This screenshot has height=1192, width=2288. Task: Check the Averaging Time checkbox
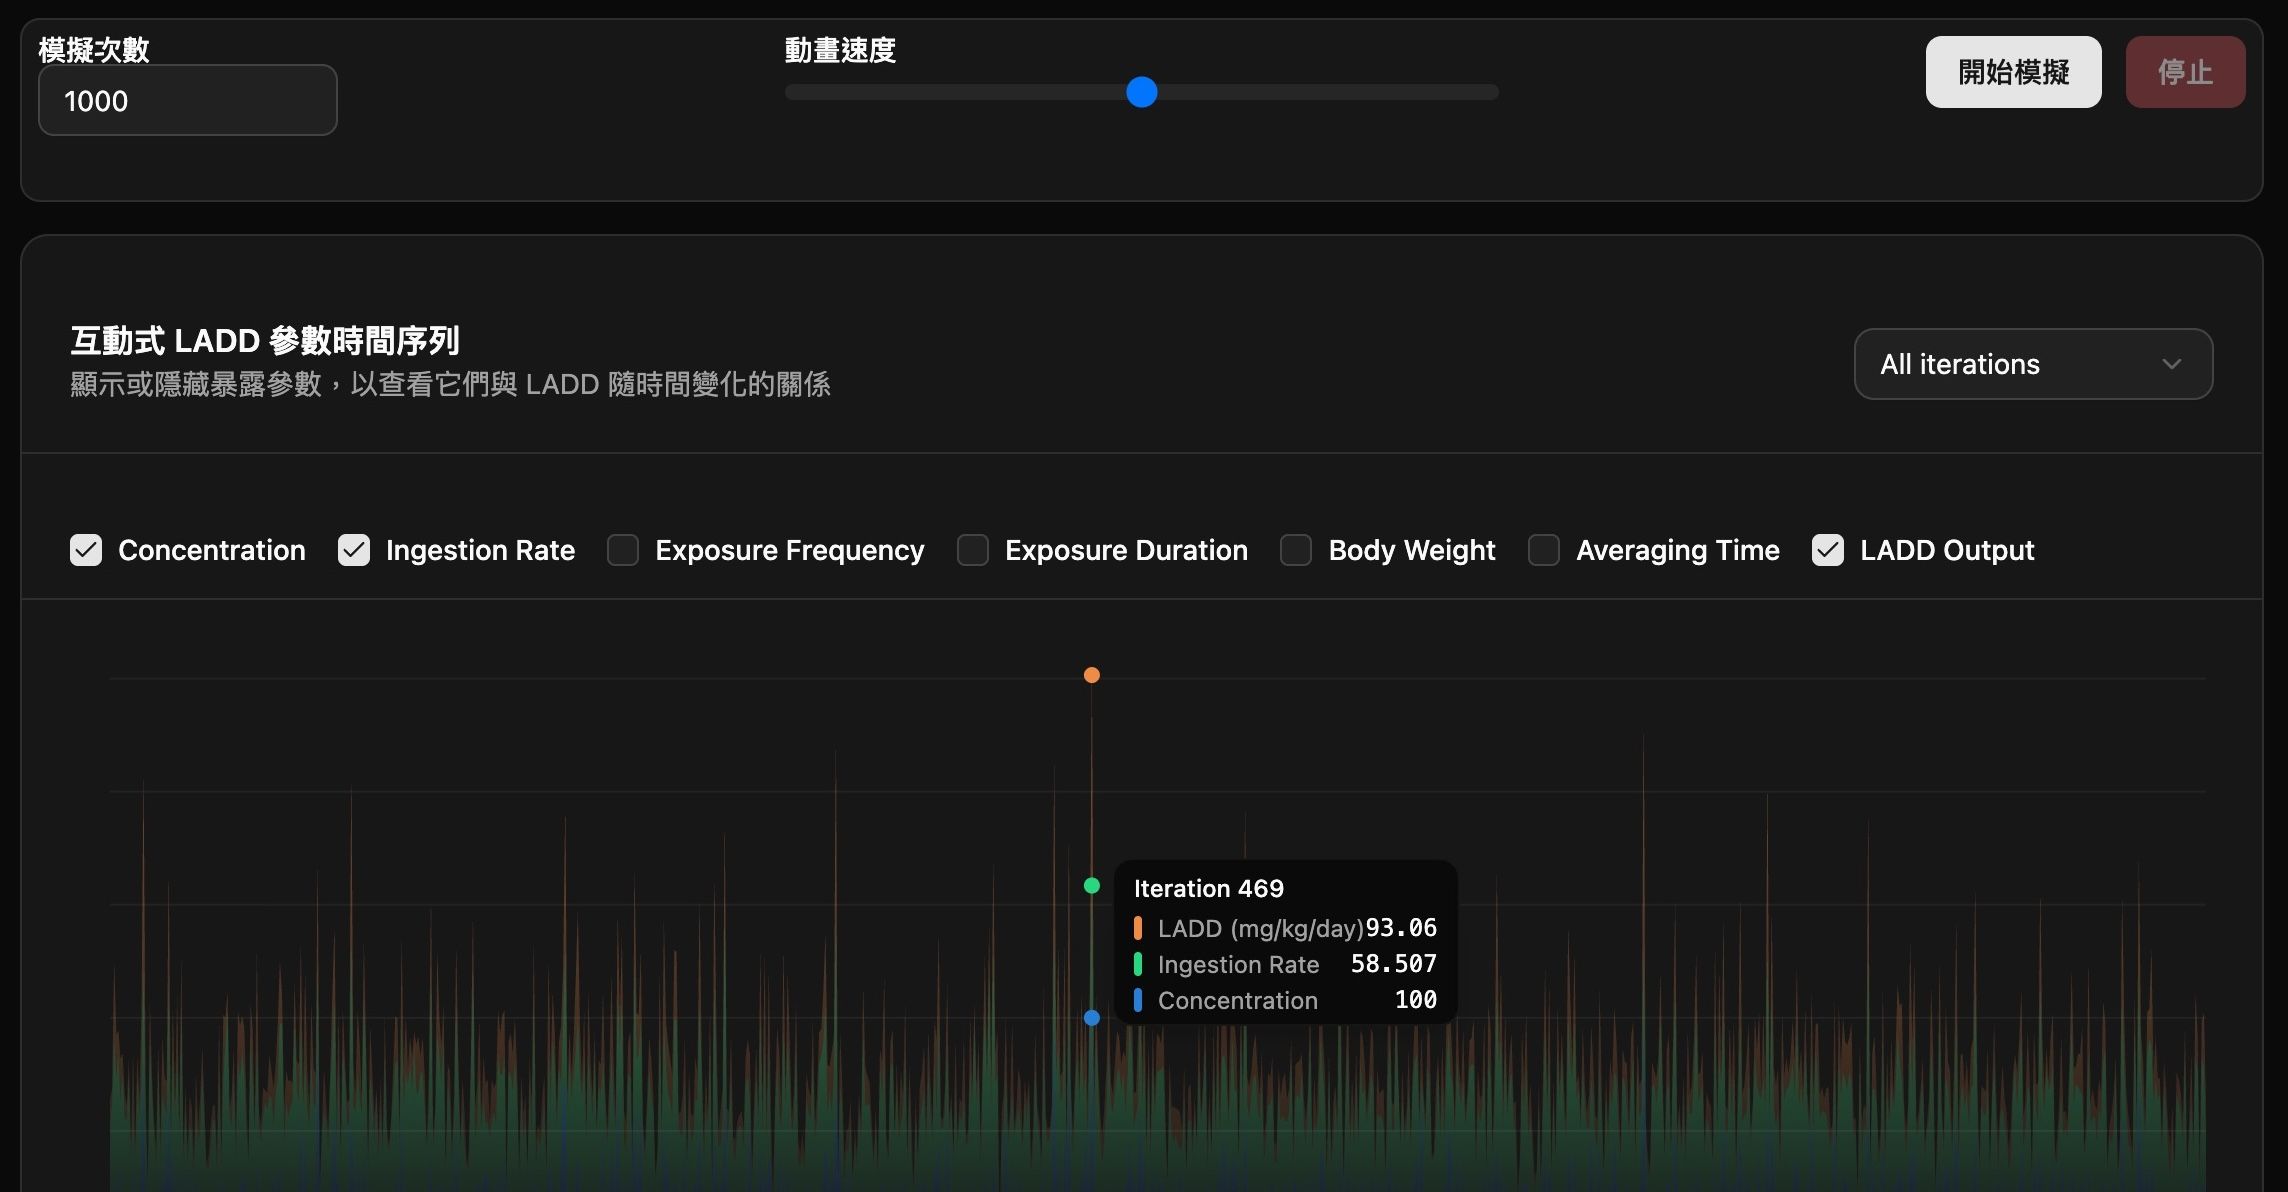tap(1544, 550)
